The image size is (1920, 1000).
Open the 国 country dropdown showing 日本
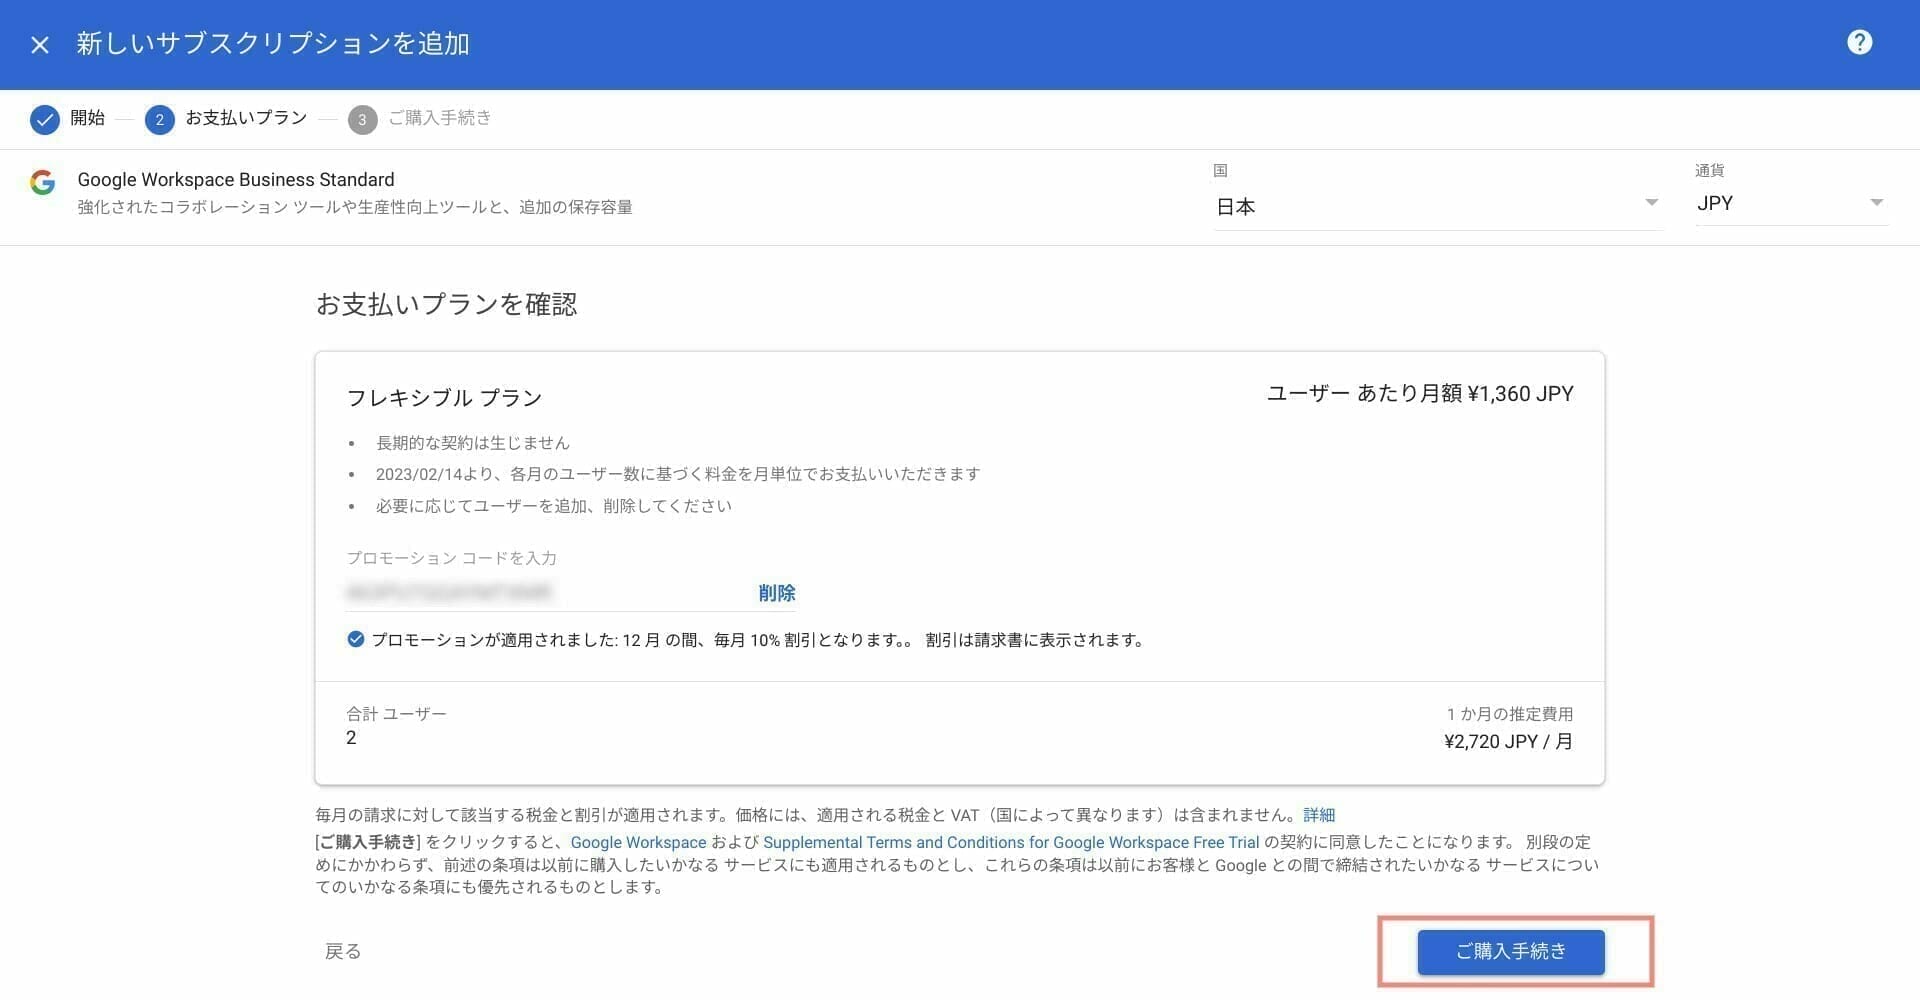[x=1437, y=206]
